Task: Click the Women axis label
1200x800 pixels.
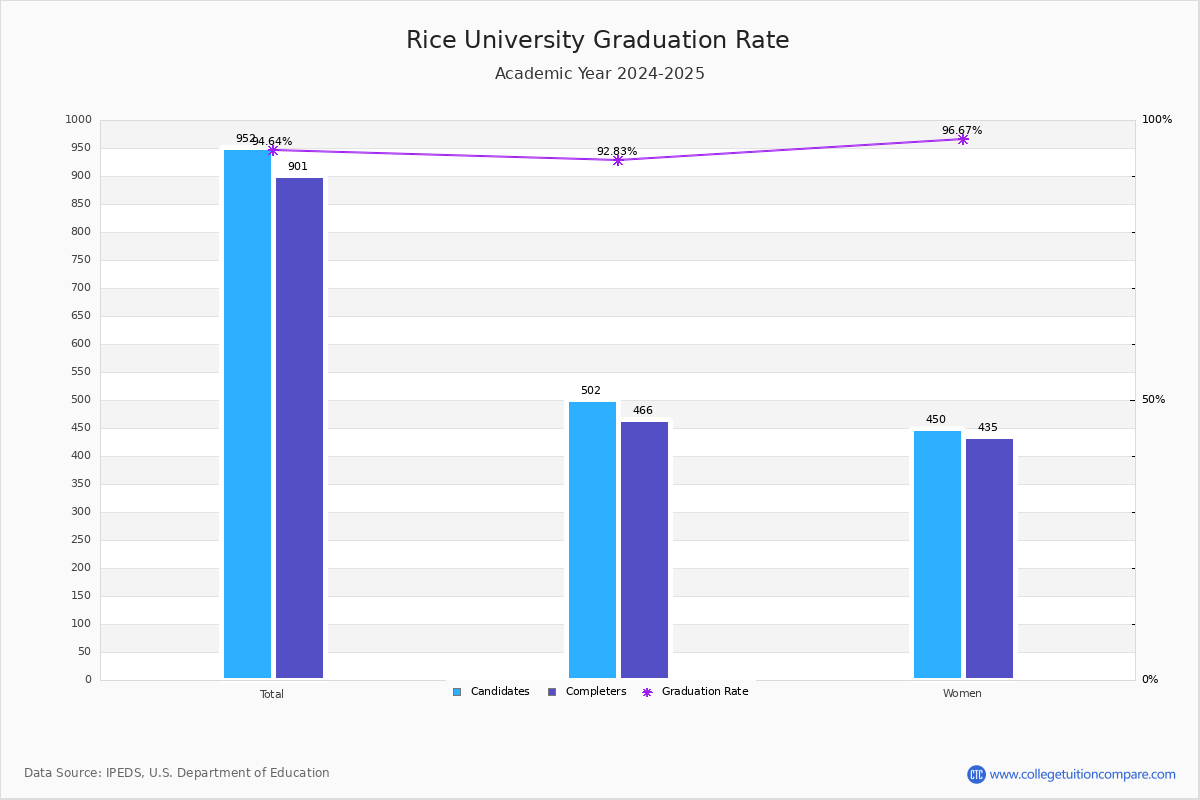Action: point(962,694)
